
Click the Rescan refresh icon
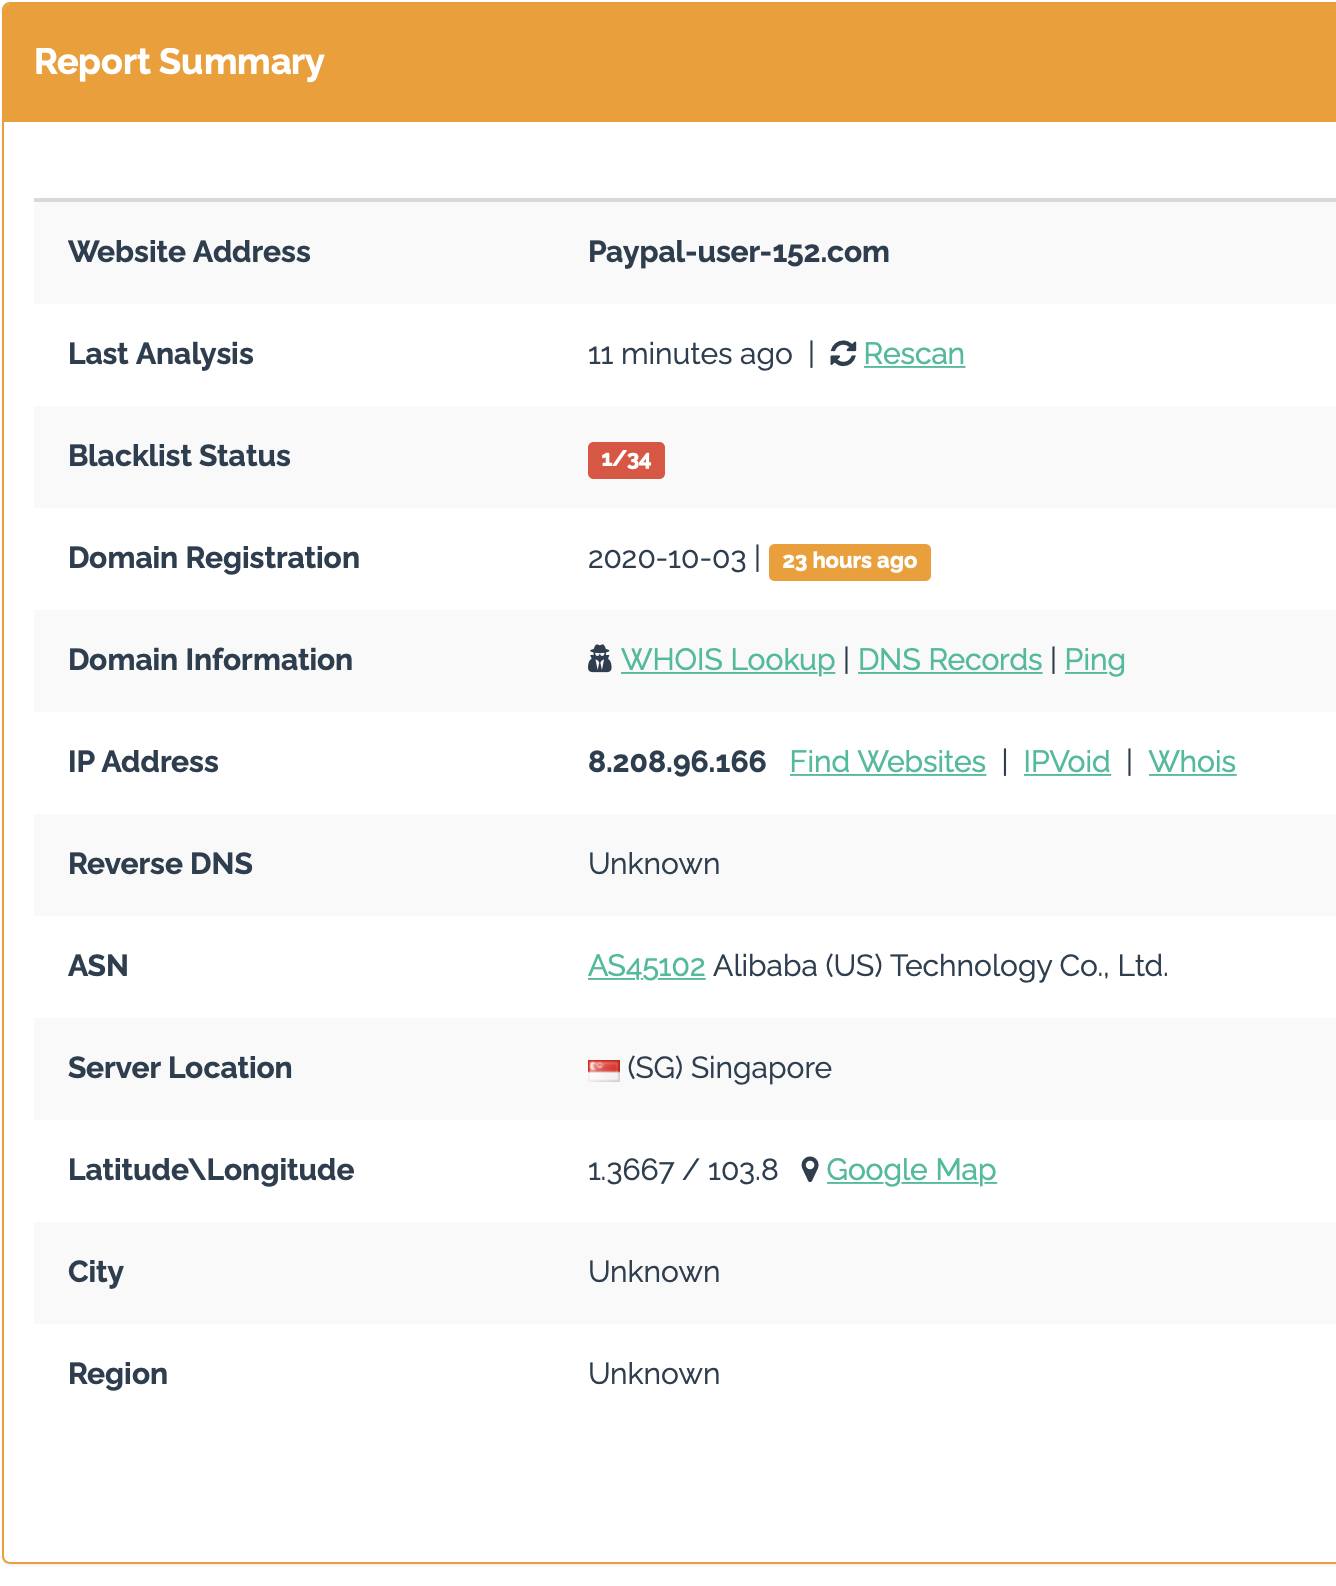pyautogui.click(x=843, y=354)
